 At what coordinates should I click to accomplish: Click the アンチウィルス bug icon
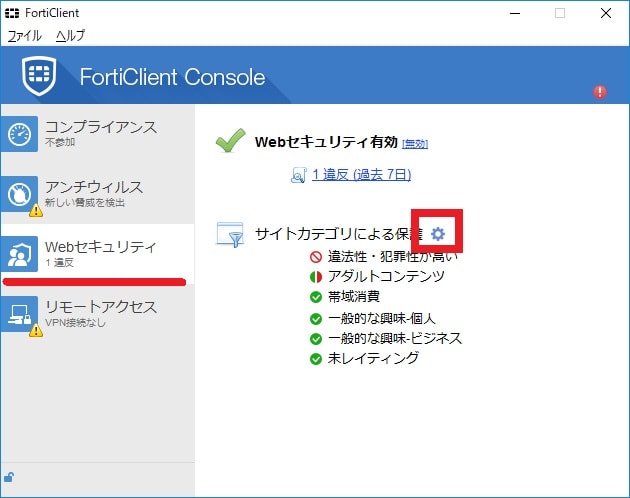tap(19, 194)
